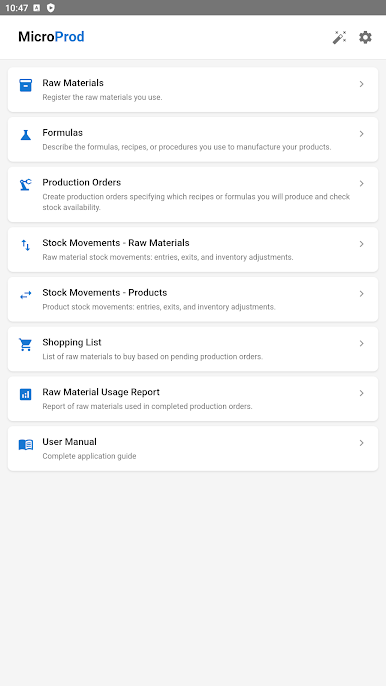Viewport: 386px width, 686px height.
Task: Select Stock Movements - Products title
Action: [x=105, y=292]
